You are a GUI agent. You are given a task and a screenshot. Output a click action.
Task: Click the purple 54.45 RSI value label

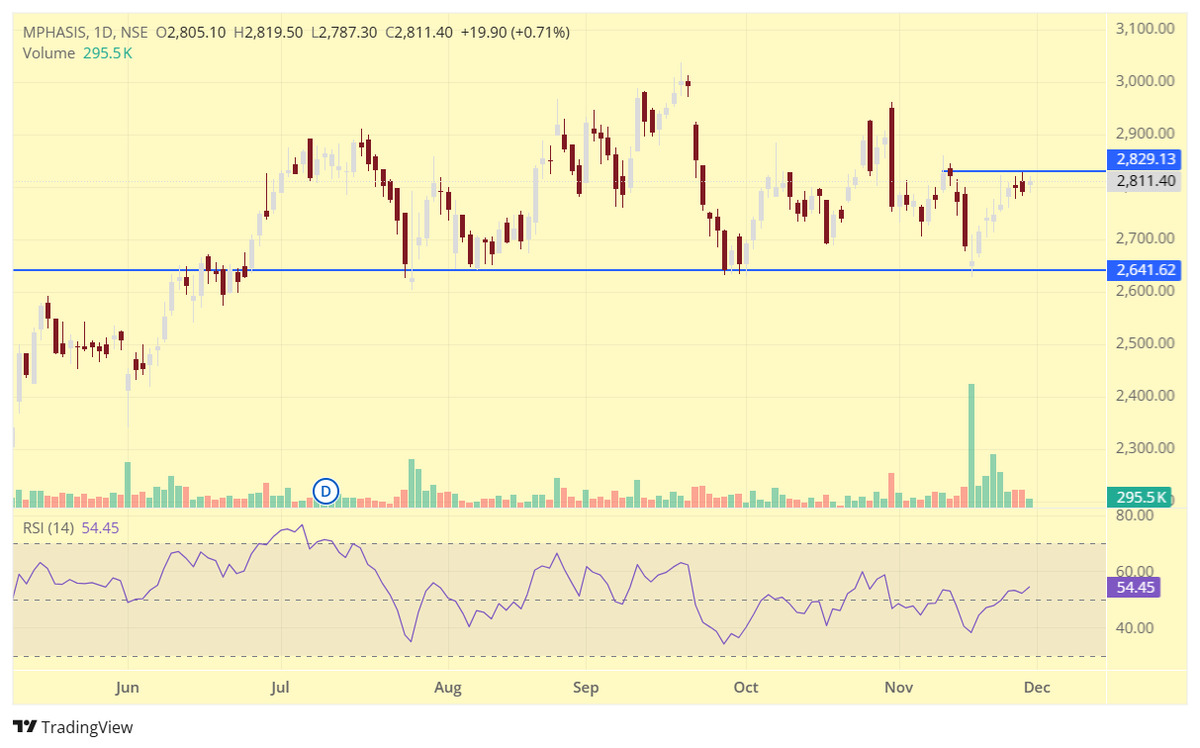point(100,524)
